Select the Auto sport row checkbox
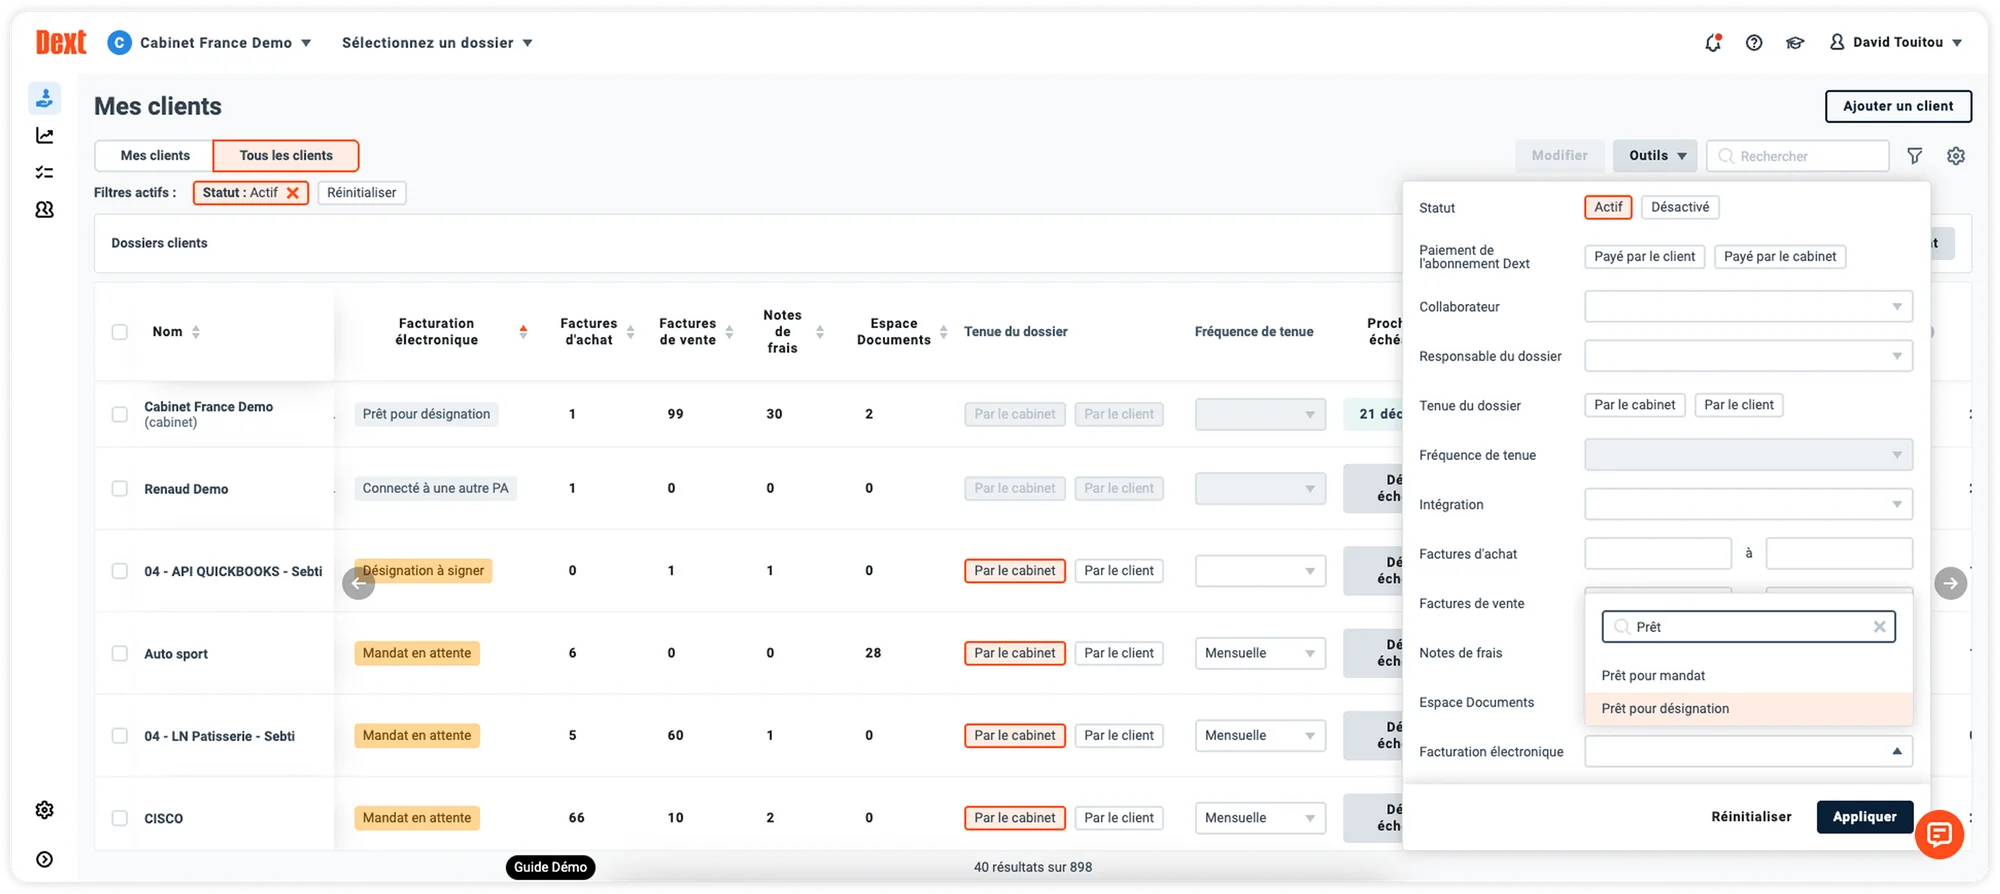 click(120, 654)
